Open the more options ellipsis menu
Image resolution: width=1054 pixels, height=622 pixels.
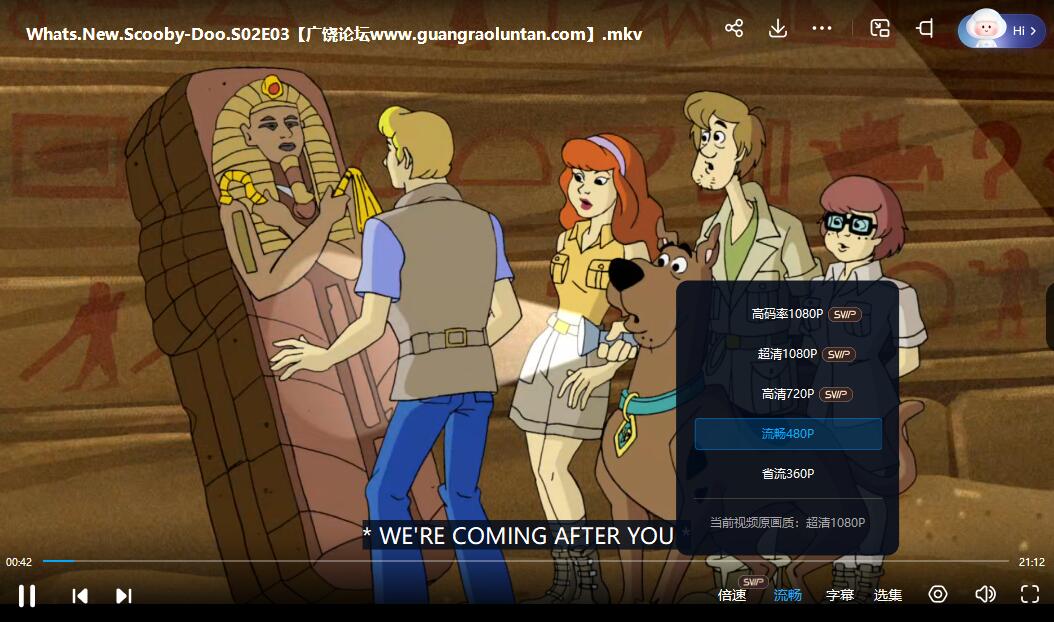pos(821,28)
